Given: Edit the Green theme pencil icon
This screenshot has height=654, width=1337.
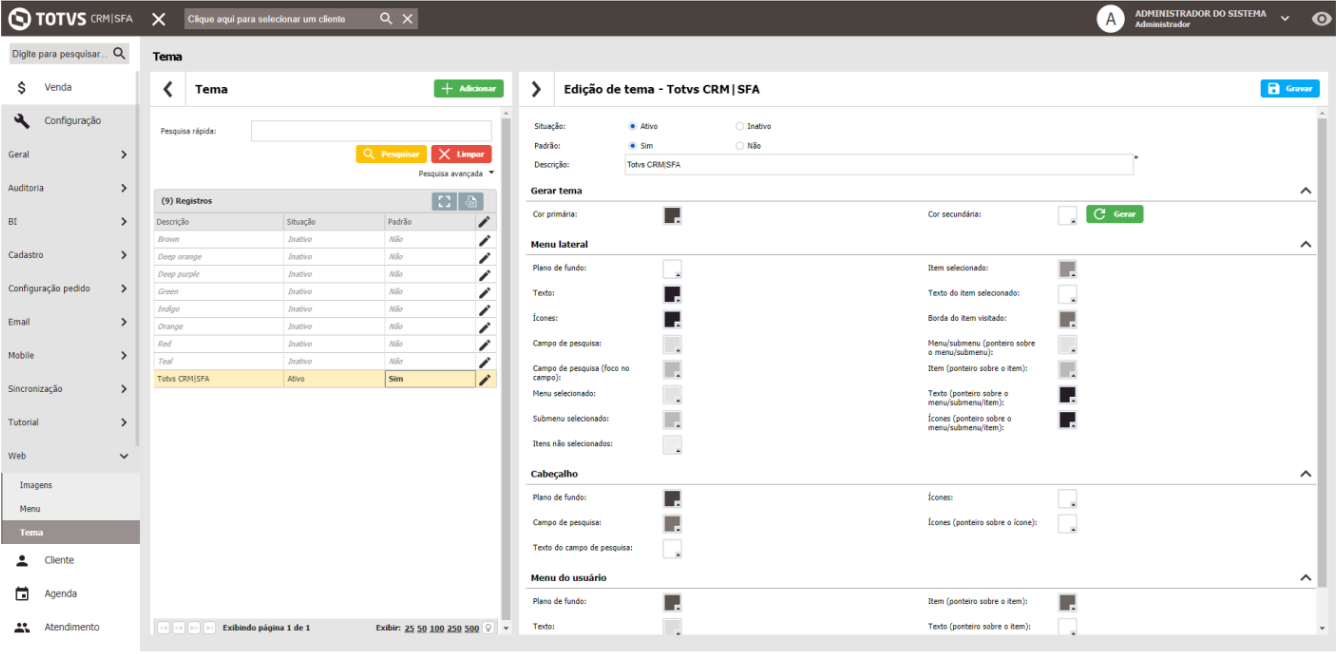Looking at the screenshot, I should tap(485, 292).
